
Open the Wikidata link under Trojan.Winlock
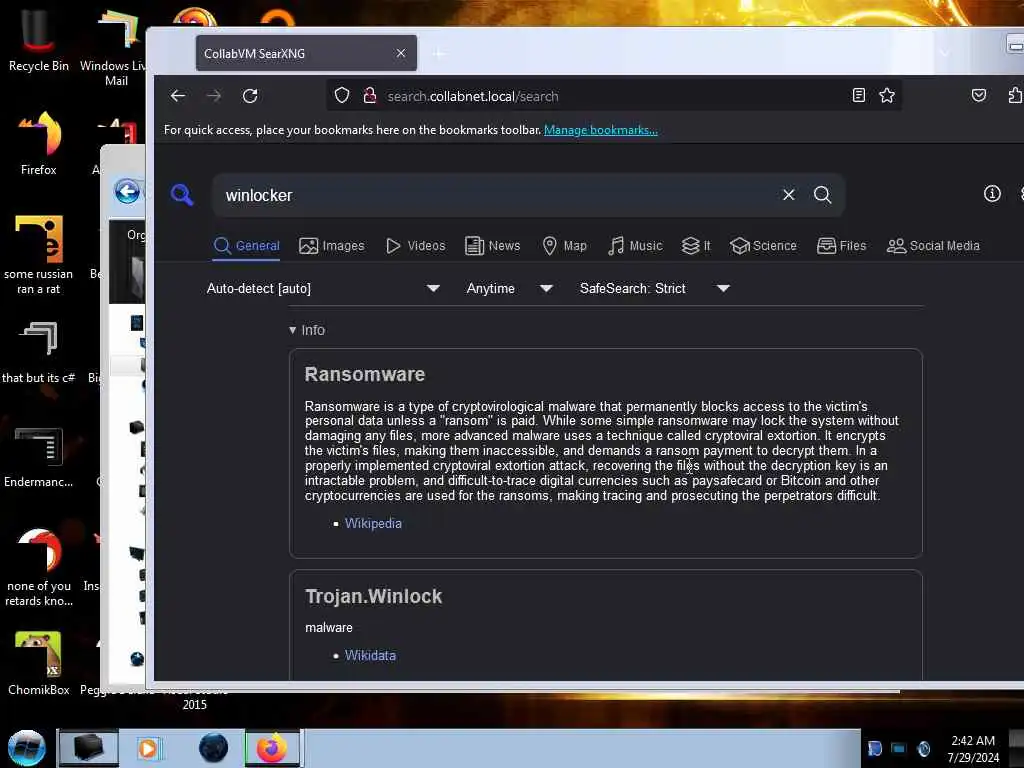click(370, 655)
